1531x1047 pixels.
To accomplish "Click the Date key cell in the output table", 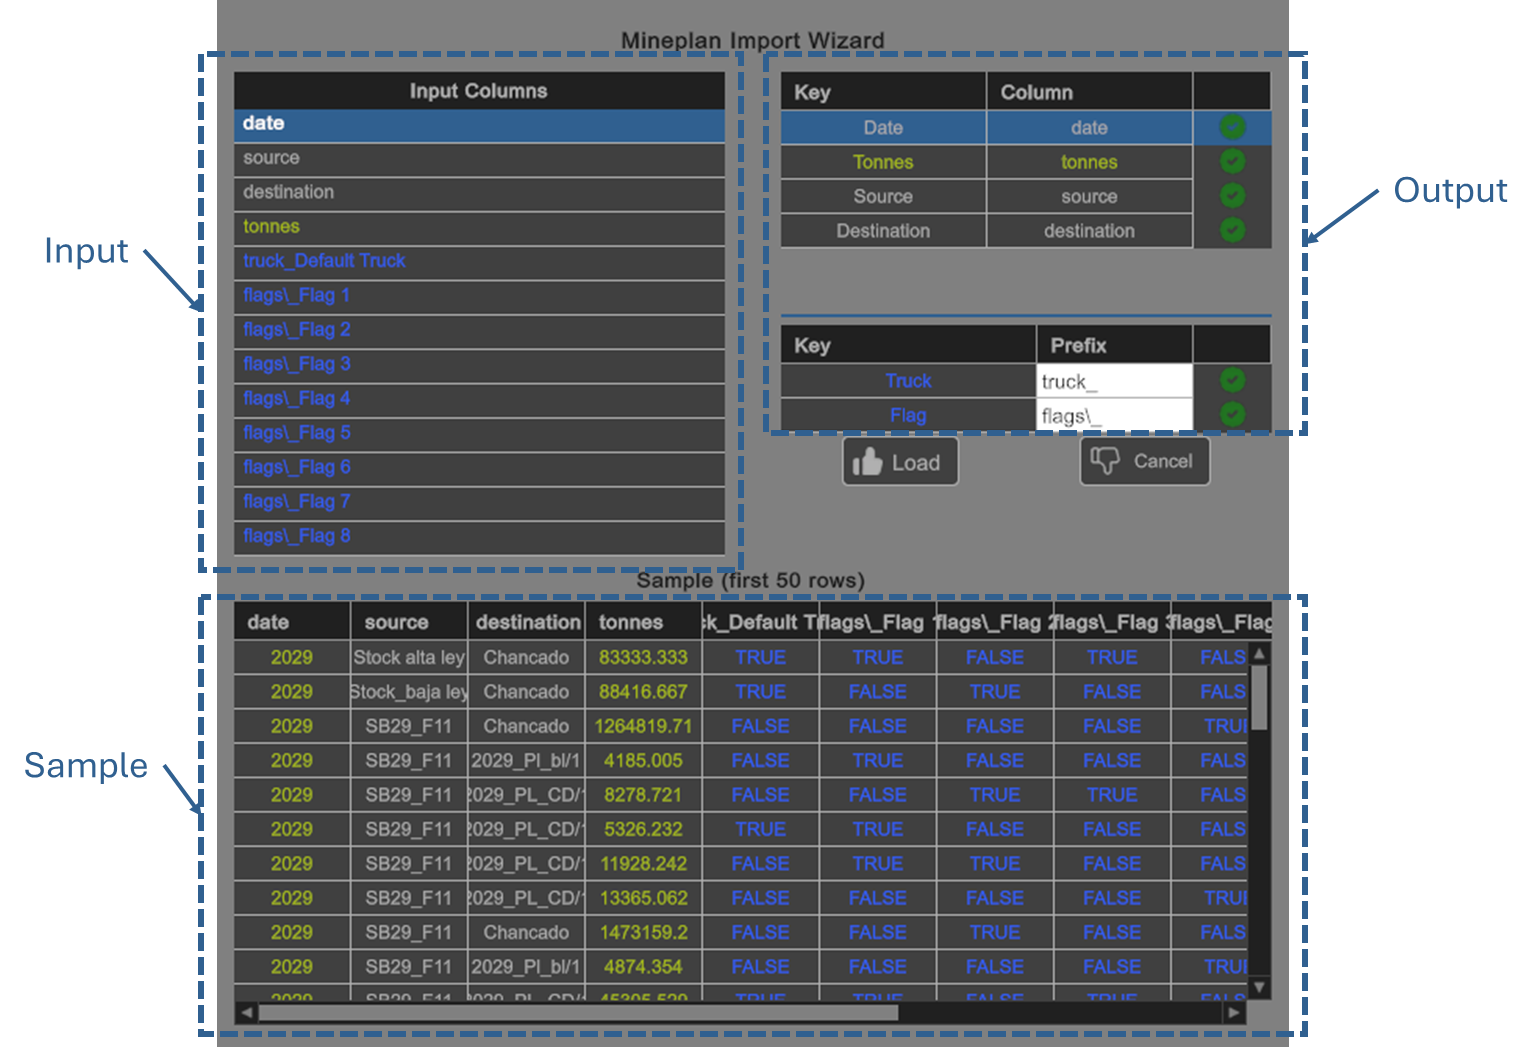I will (883, 128).
